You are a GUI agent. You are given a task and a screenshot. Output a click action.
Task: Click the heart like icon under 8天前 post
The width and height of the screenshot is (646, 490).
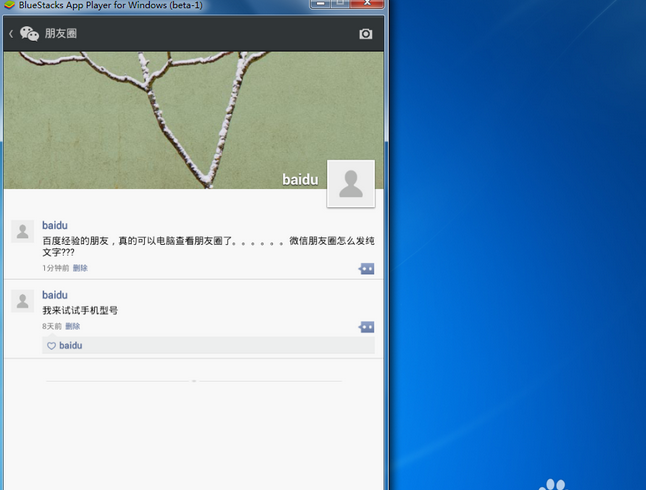pos(51,346)
